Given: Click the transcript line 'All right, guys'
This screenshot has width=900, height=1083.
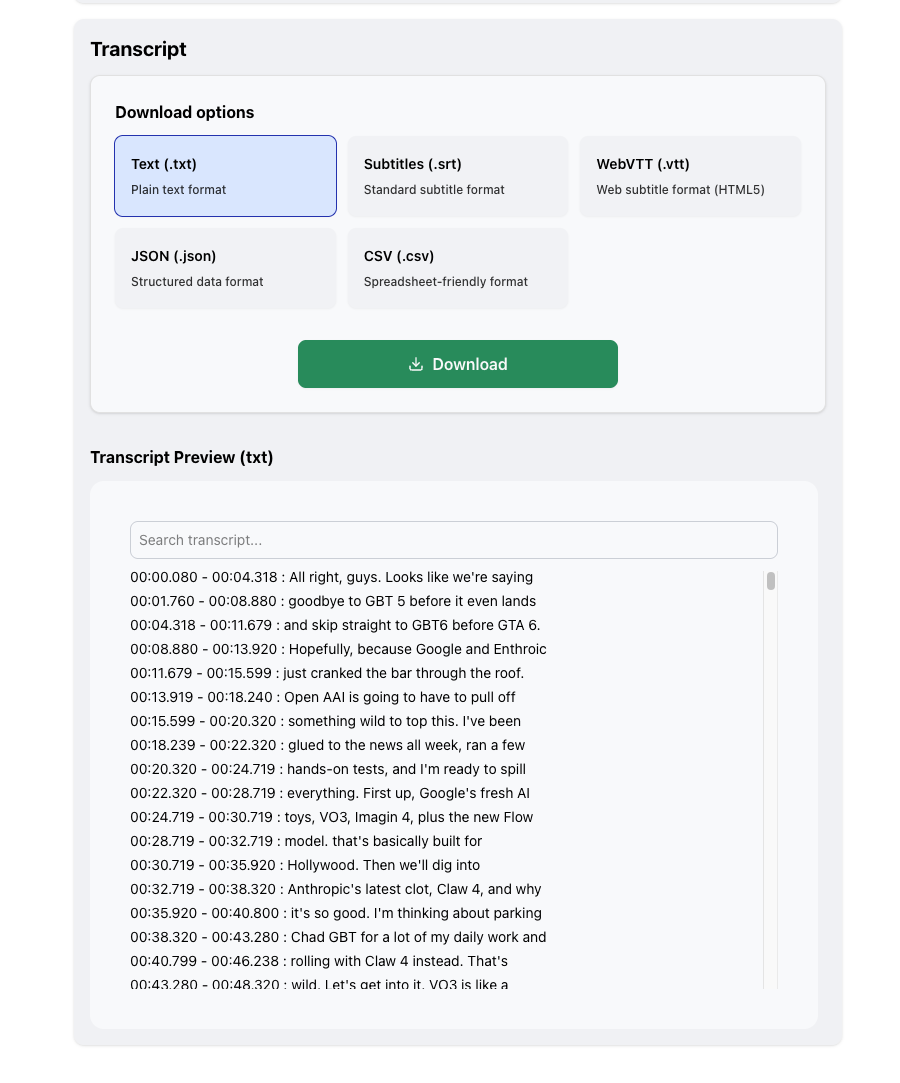Looking at the screenshot, I should click(x=332, y=577).
